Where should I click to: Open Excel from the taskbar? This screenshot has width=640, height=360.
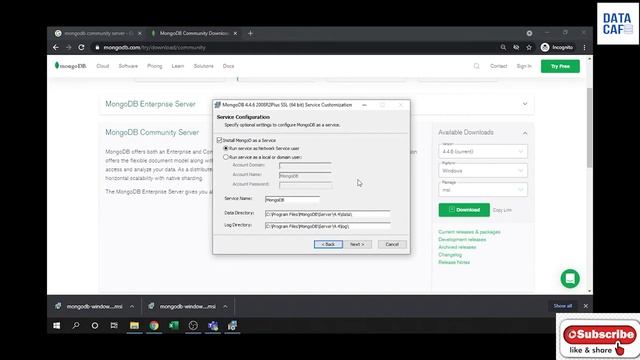173,325
